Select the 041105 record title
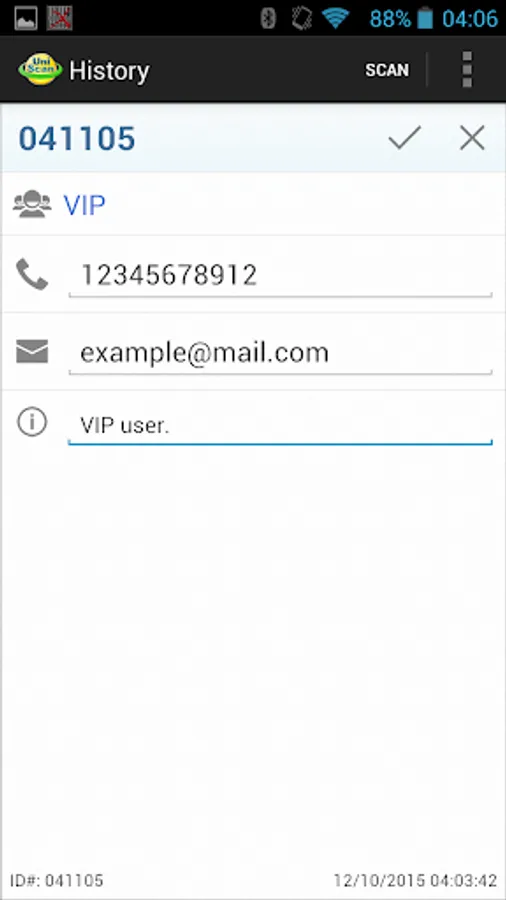The height and width of the screenshot is (900, 506). 77,138
